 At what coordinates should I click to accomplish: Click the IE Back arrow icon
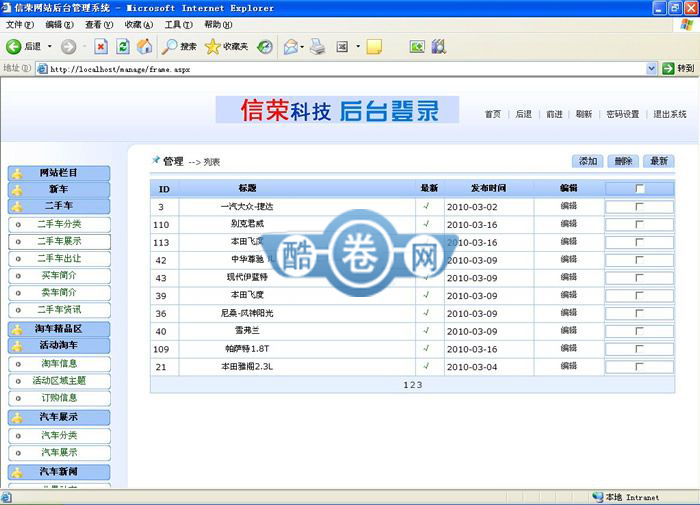click(x=13, y=46)
